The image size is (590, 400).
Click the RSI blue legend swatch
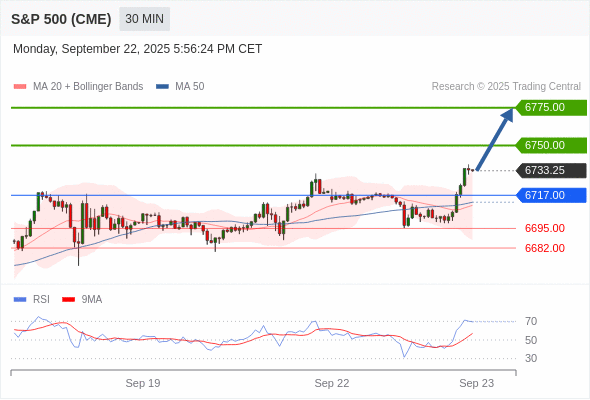pos(20,300)
